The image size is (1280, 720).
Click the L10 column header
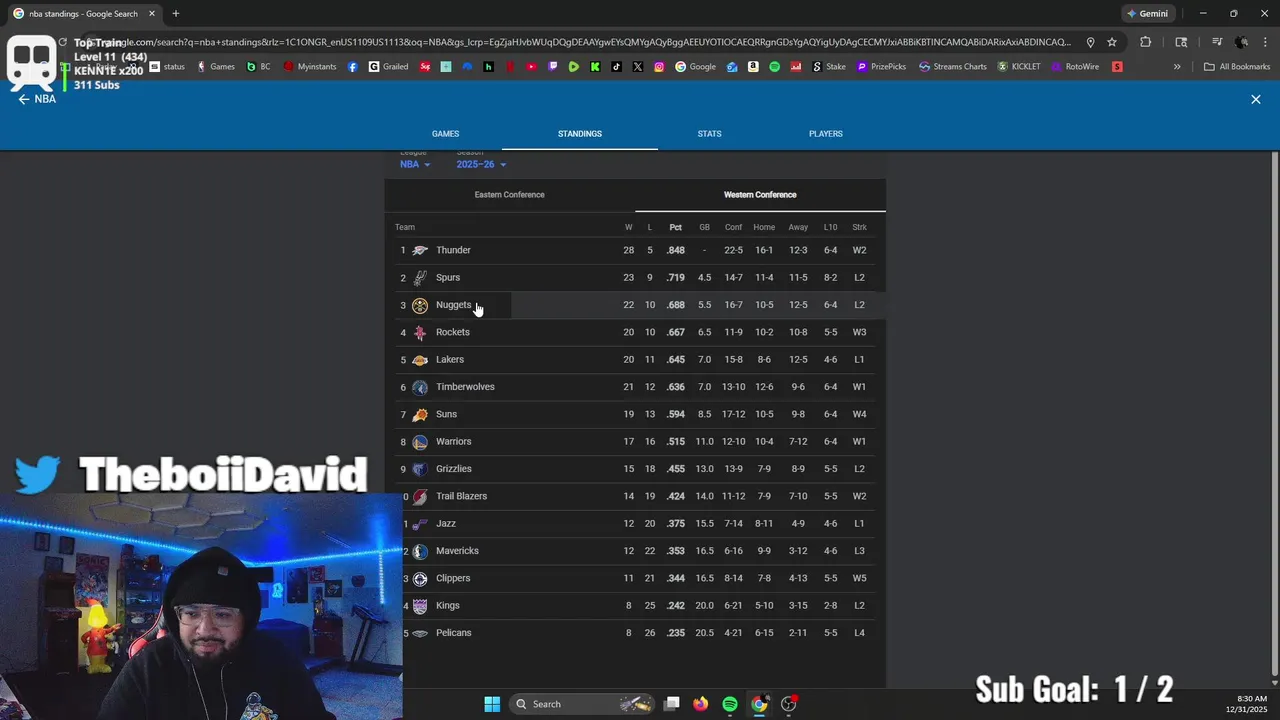tap(830, 227)
